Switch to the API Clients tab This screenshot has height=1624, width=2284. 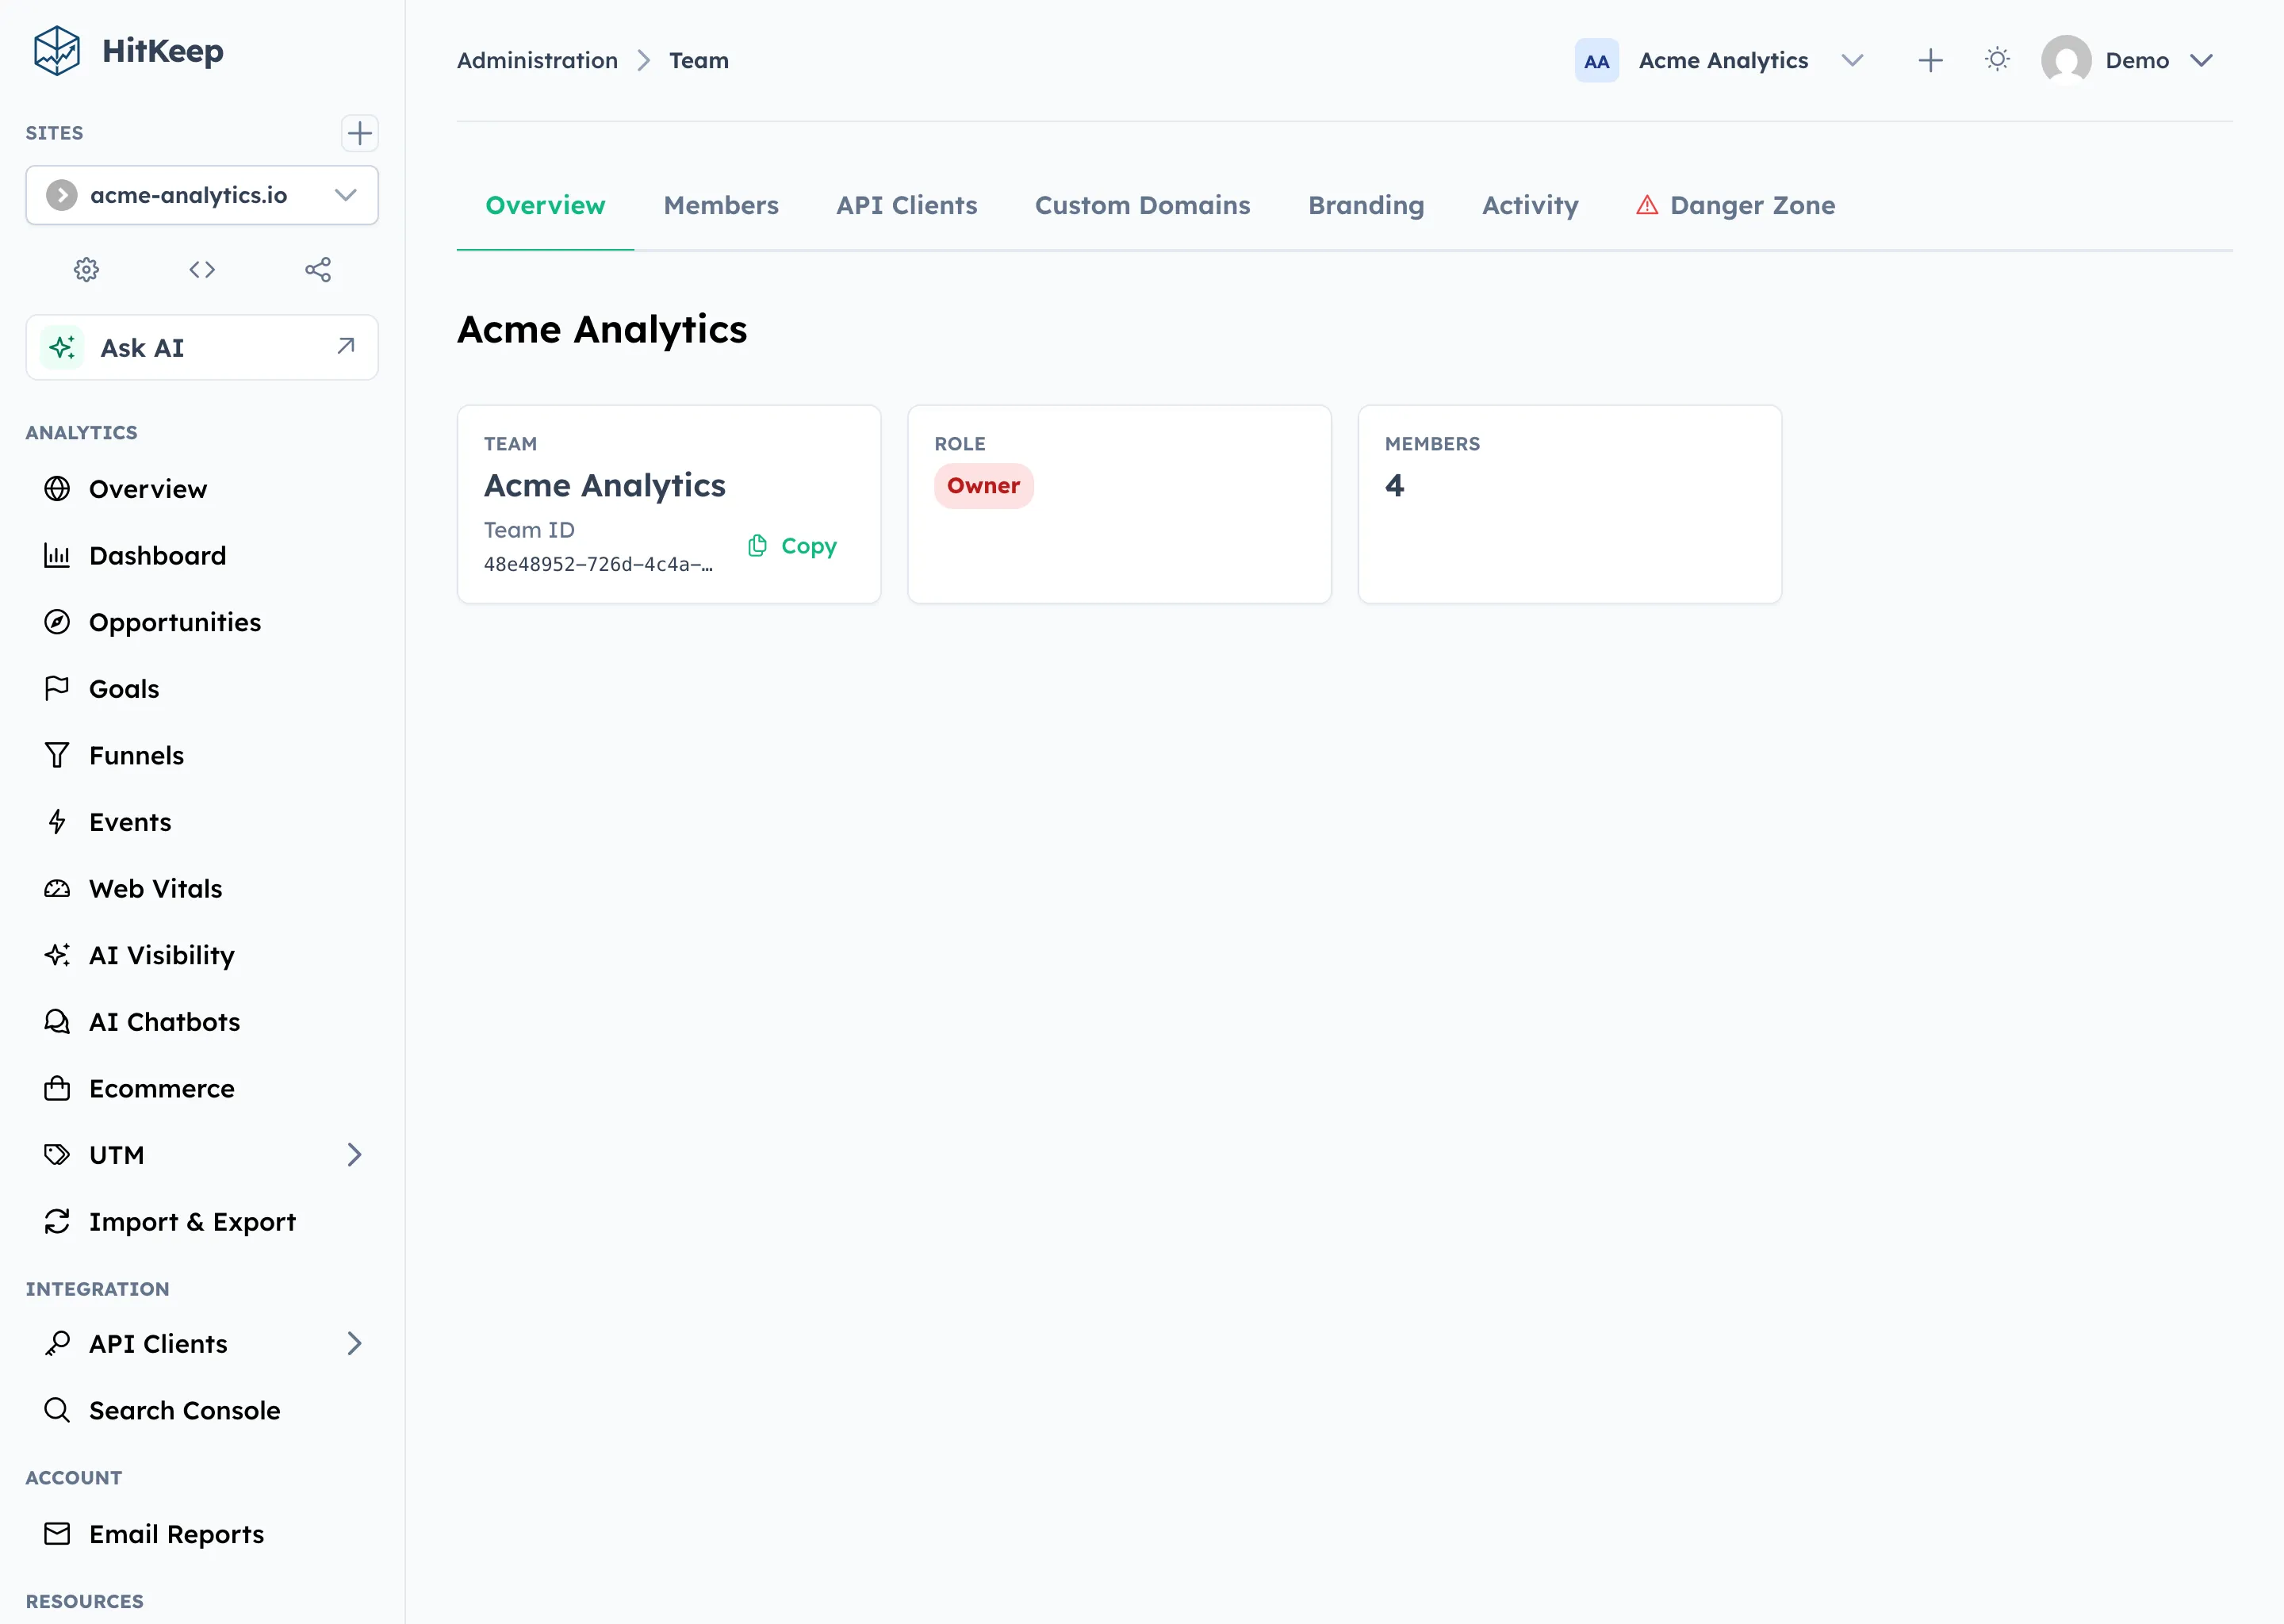(x=906, y=205)
